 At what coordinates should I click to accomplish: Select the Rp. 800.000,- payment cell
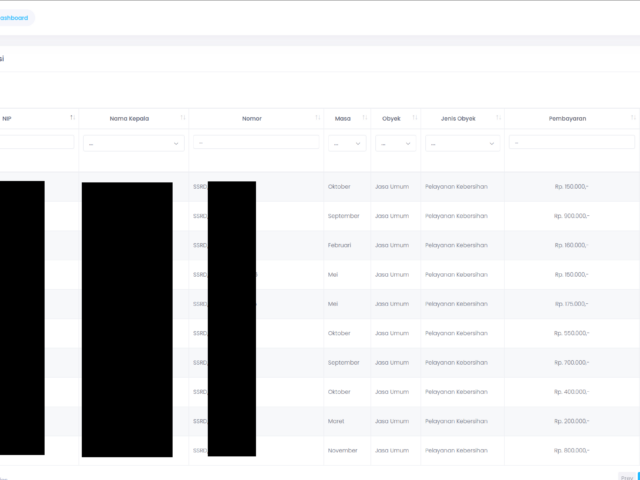[x=571, y=451]
